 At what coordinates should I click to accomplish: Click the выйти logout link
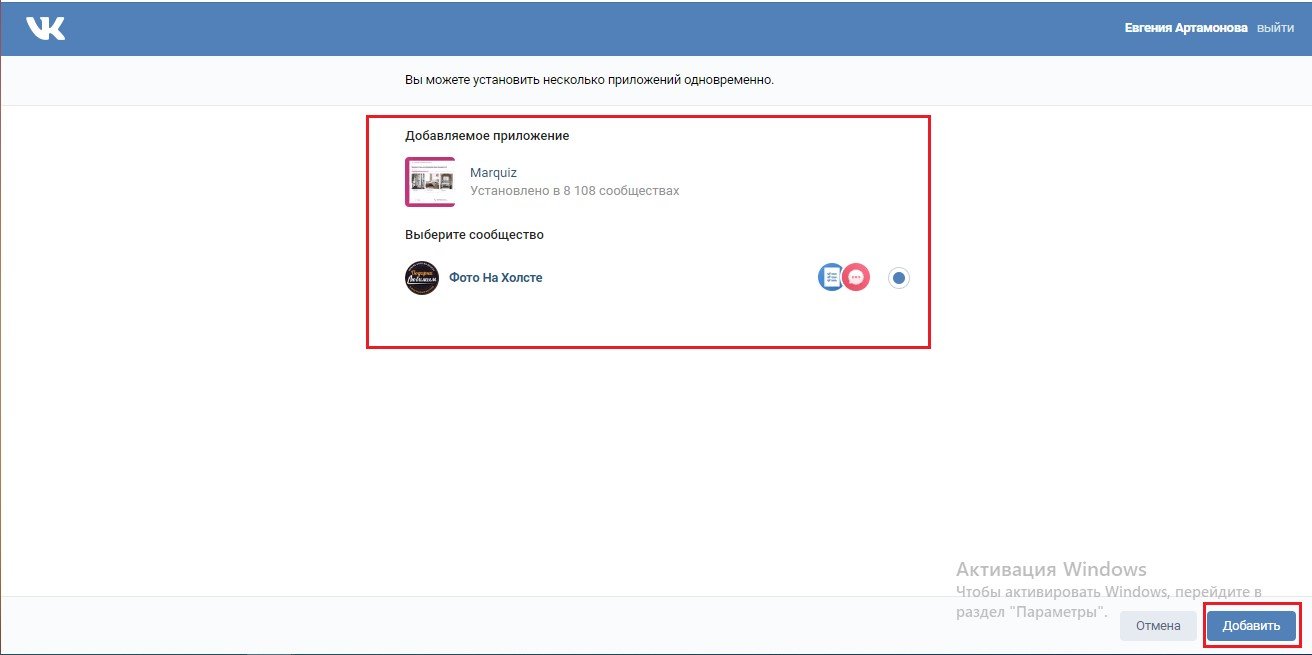click(x=1276, y=28)
